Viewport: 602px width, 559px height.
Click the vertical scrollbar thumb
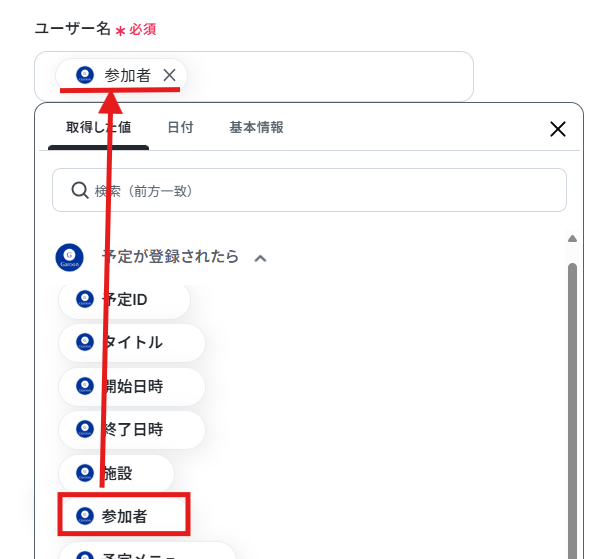pyautogui.click(x=572, y=411)
